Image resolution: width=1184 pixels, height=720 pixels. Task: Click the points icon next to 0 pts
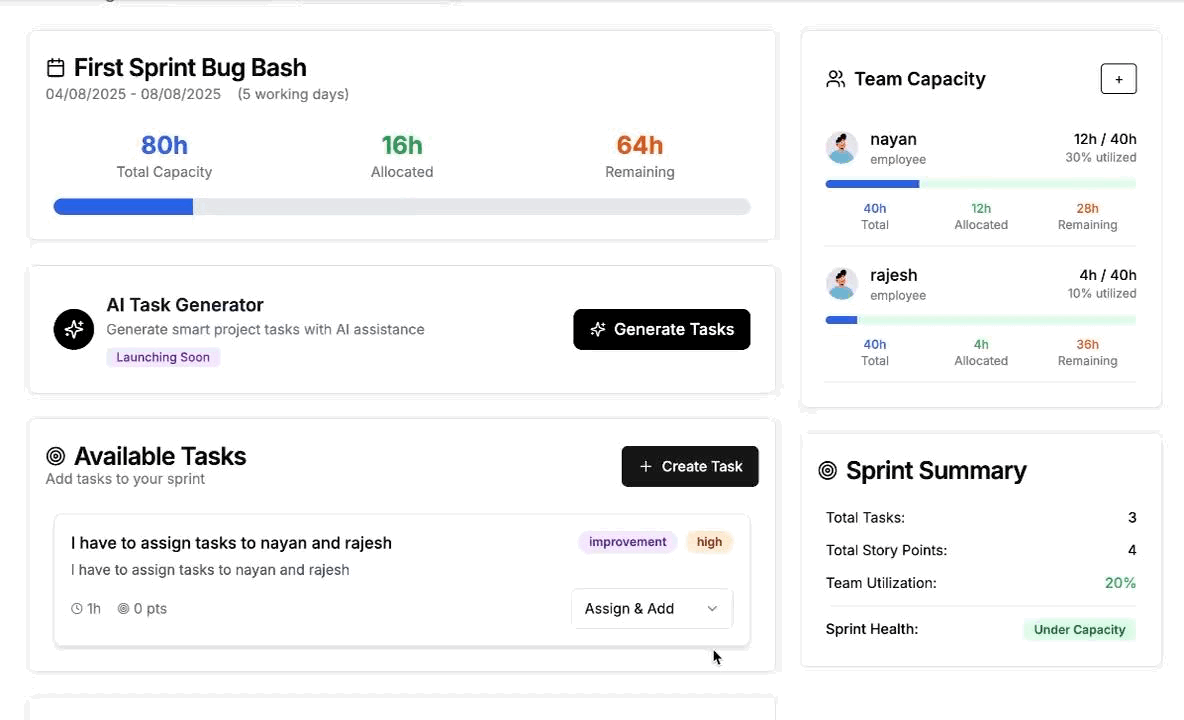pyautogui.click(x=123, y=608)
